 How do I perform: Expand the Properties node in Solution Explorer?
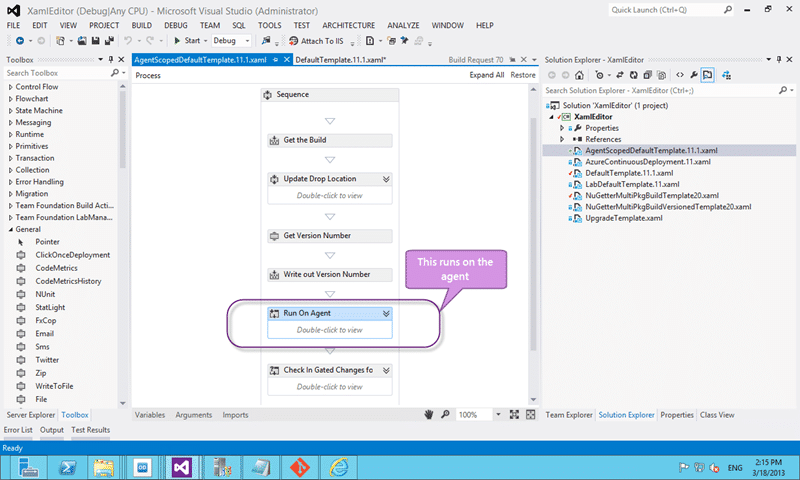tap(562, 128)
